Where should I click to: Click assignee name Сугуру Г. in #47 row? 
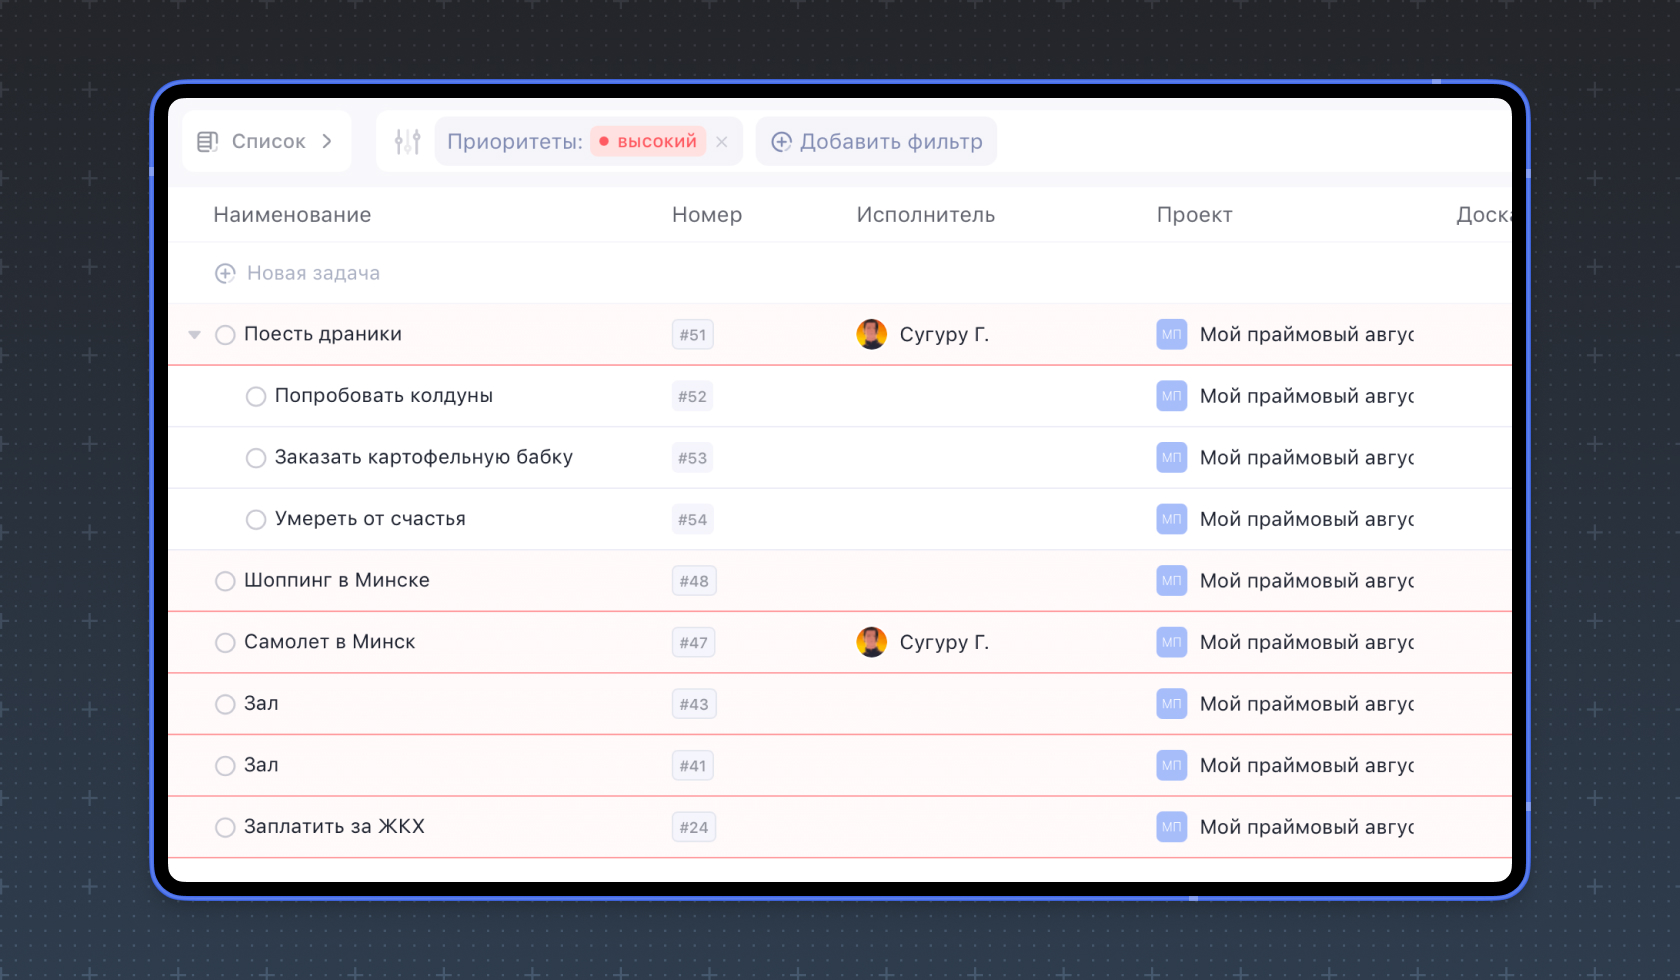tap(944, 642)
